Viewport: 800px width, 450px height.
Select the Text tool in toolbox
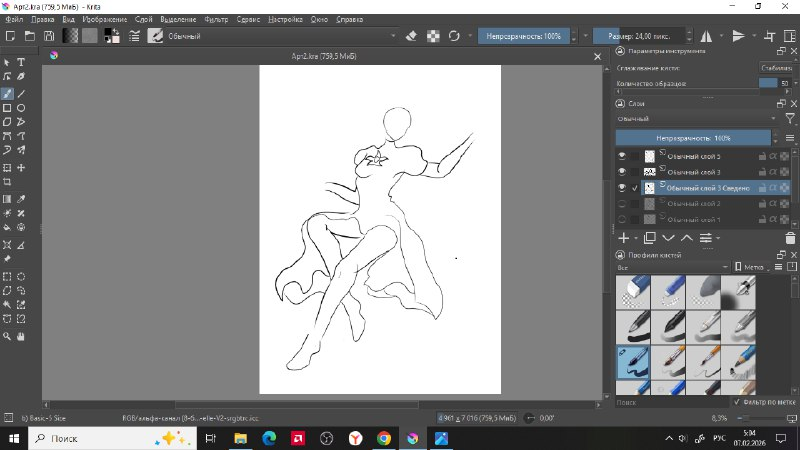[x=21, y=62]
